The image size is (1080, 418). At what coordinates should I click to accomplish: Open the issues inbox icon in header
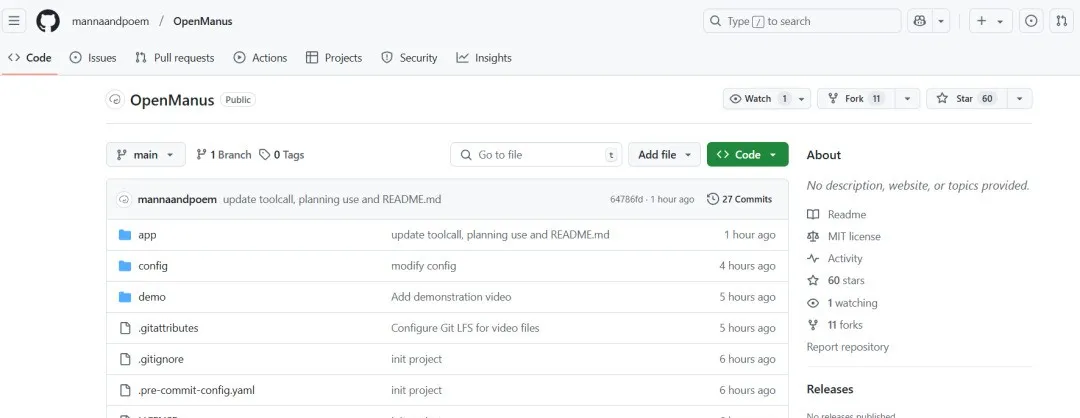pyautogui.click(x=1031, y=21)
